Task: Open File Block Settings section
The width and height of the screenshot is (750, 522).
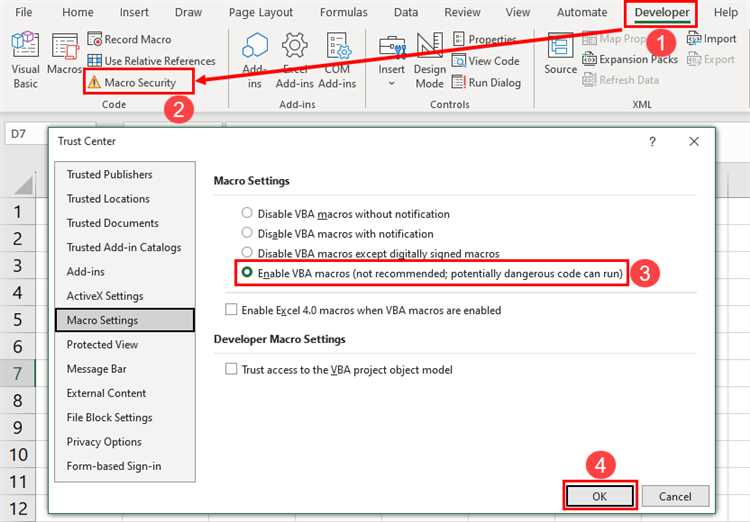Action: coord(125,417)
